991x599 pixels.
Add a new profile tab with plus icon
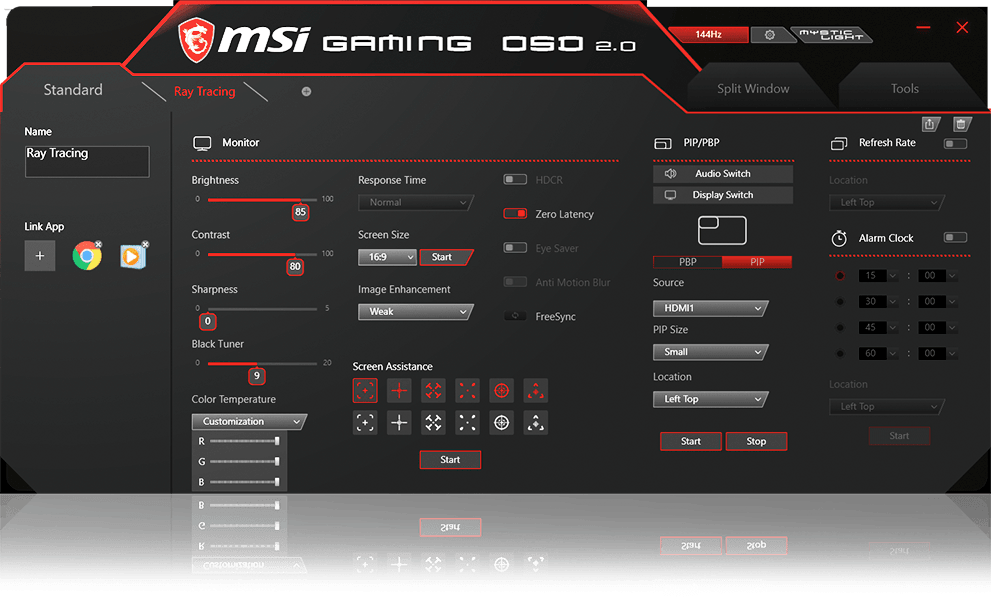(306, 91)
